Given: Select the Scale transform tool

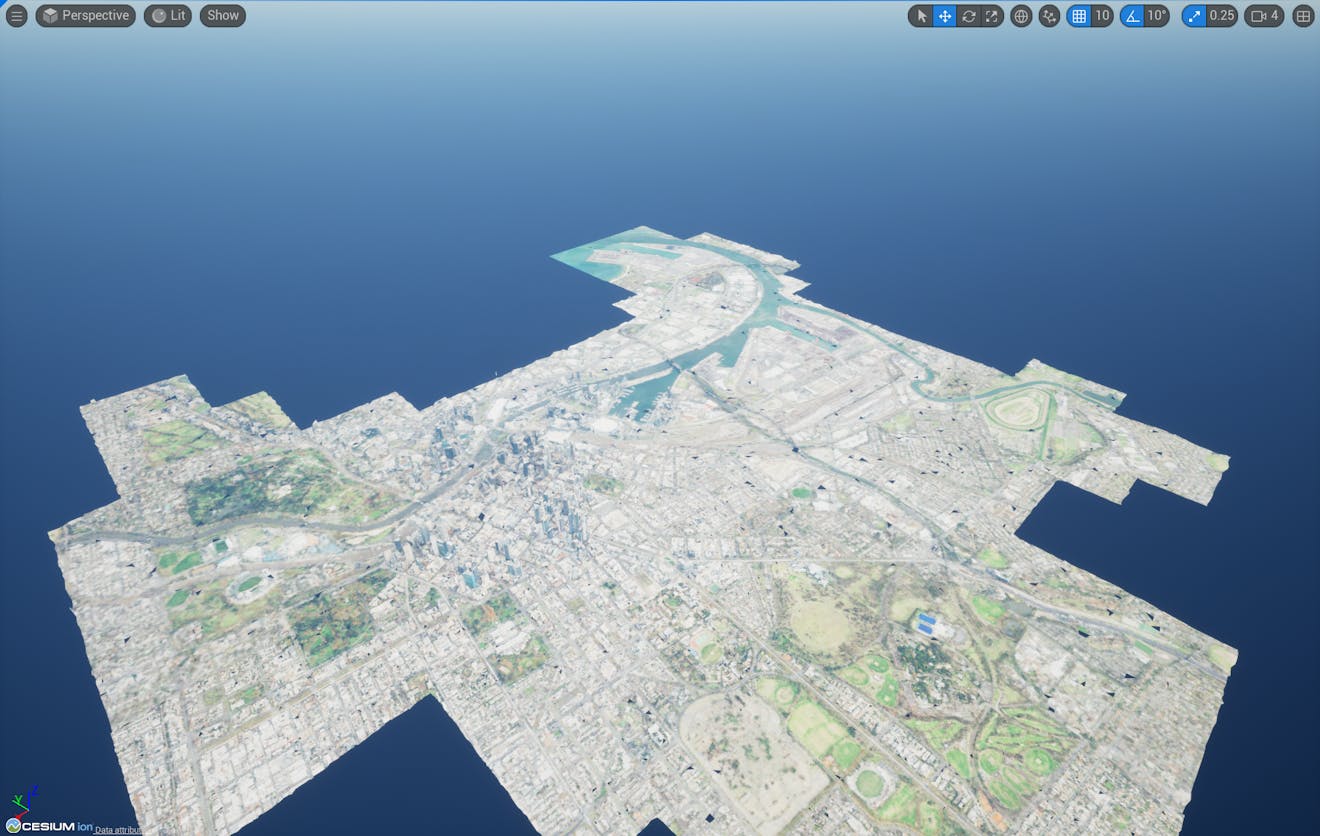Looking at the screenshot, I should click(x=991, y=15).
